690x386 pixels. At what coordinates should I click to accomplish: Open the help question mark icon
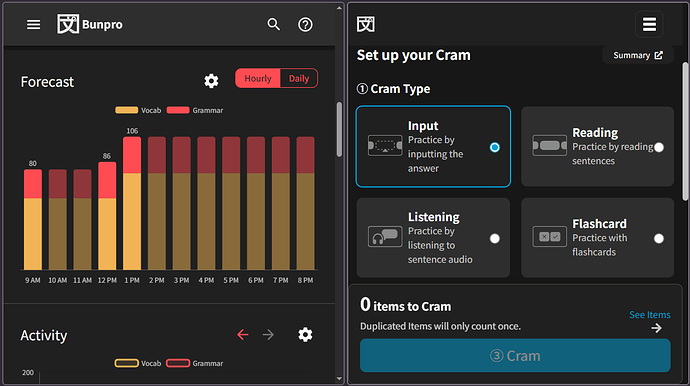click(305, 25)
